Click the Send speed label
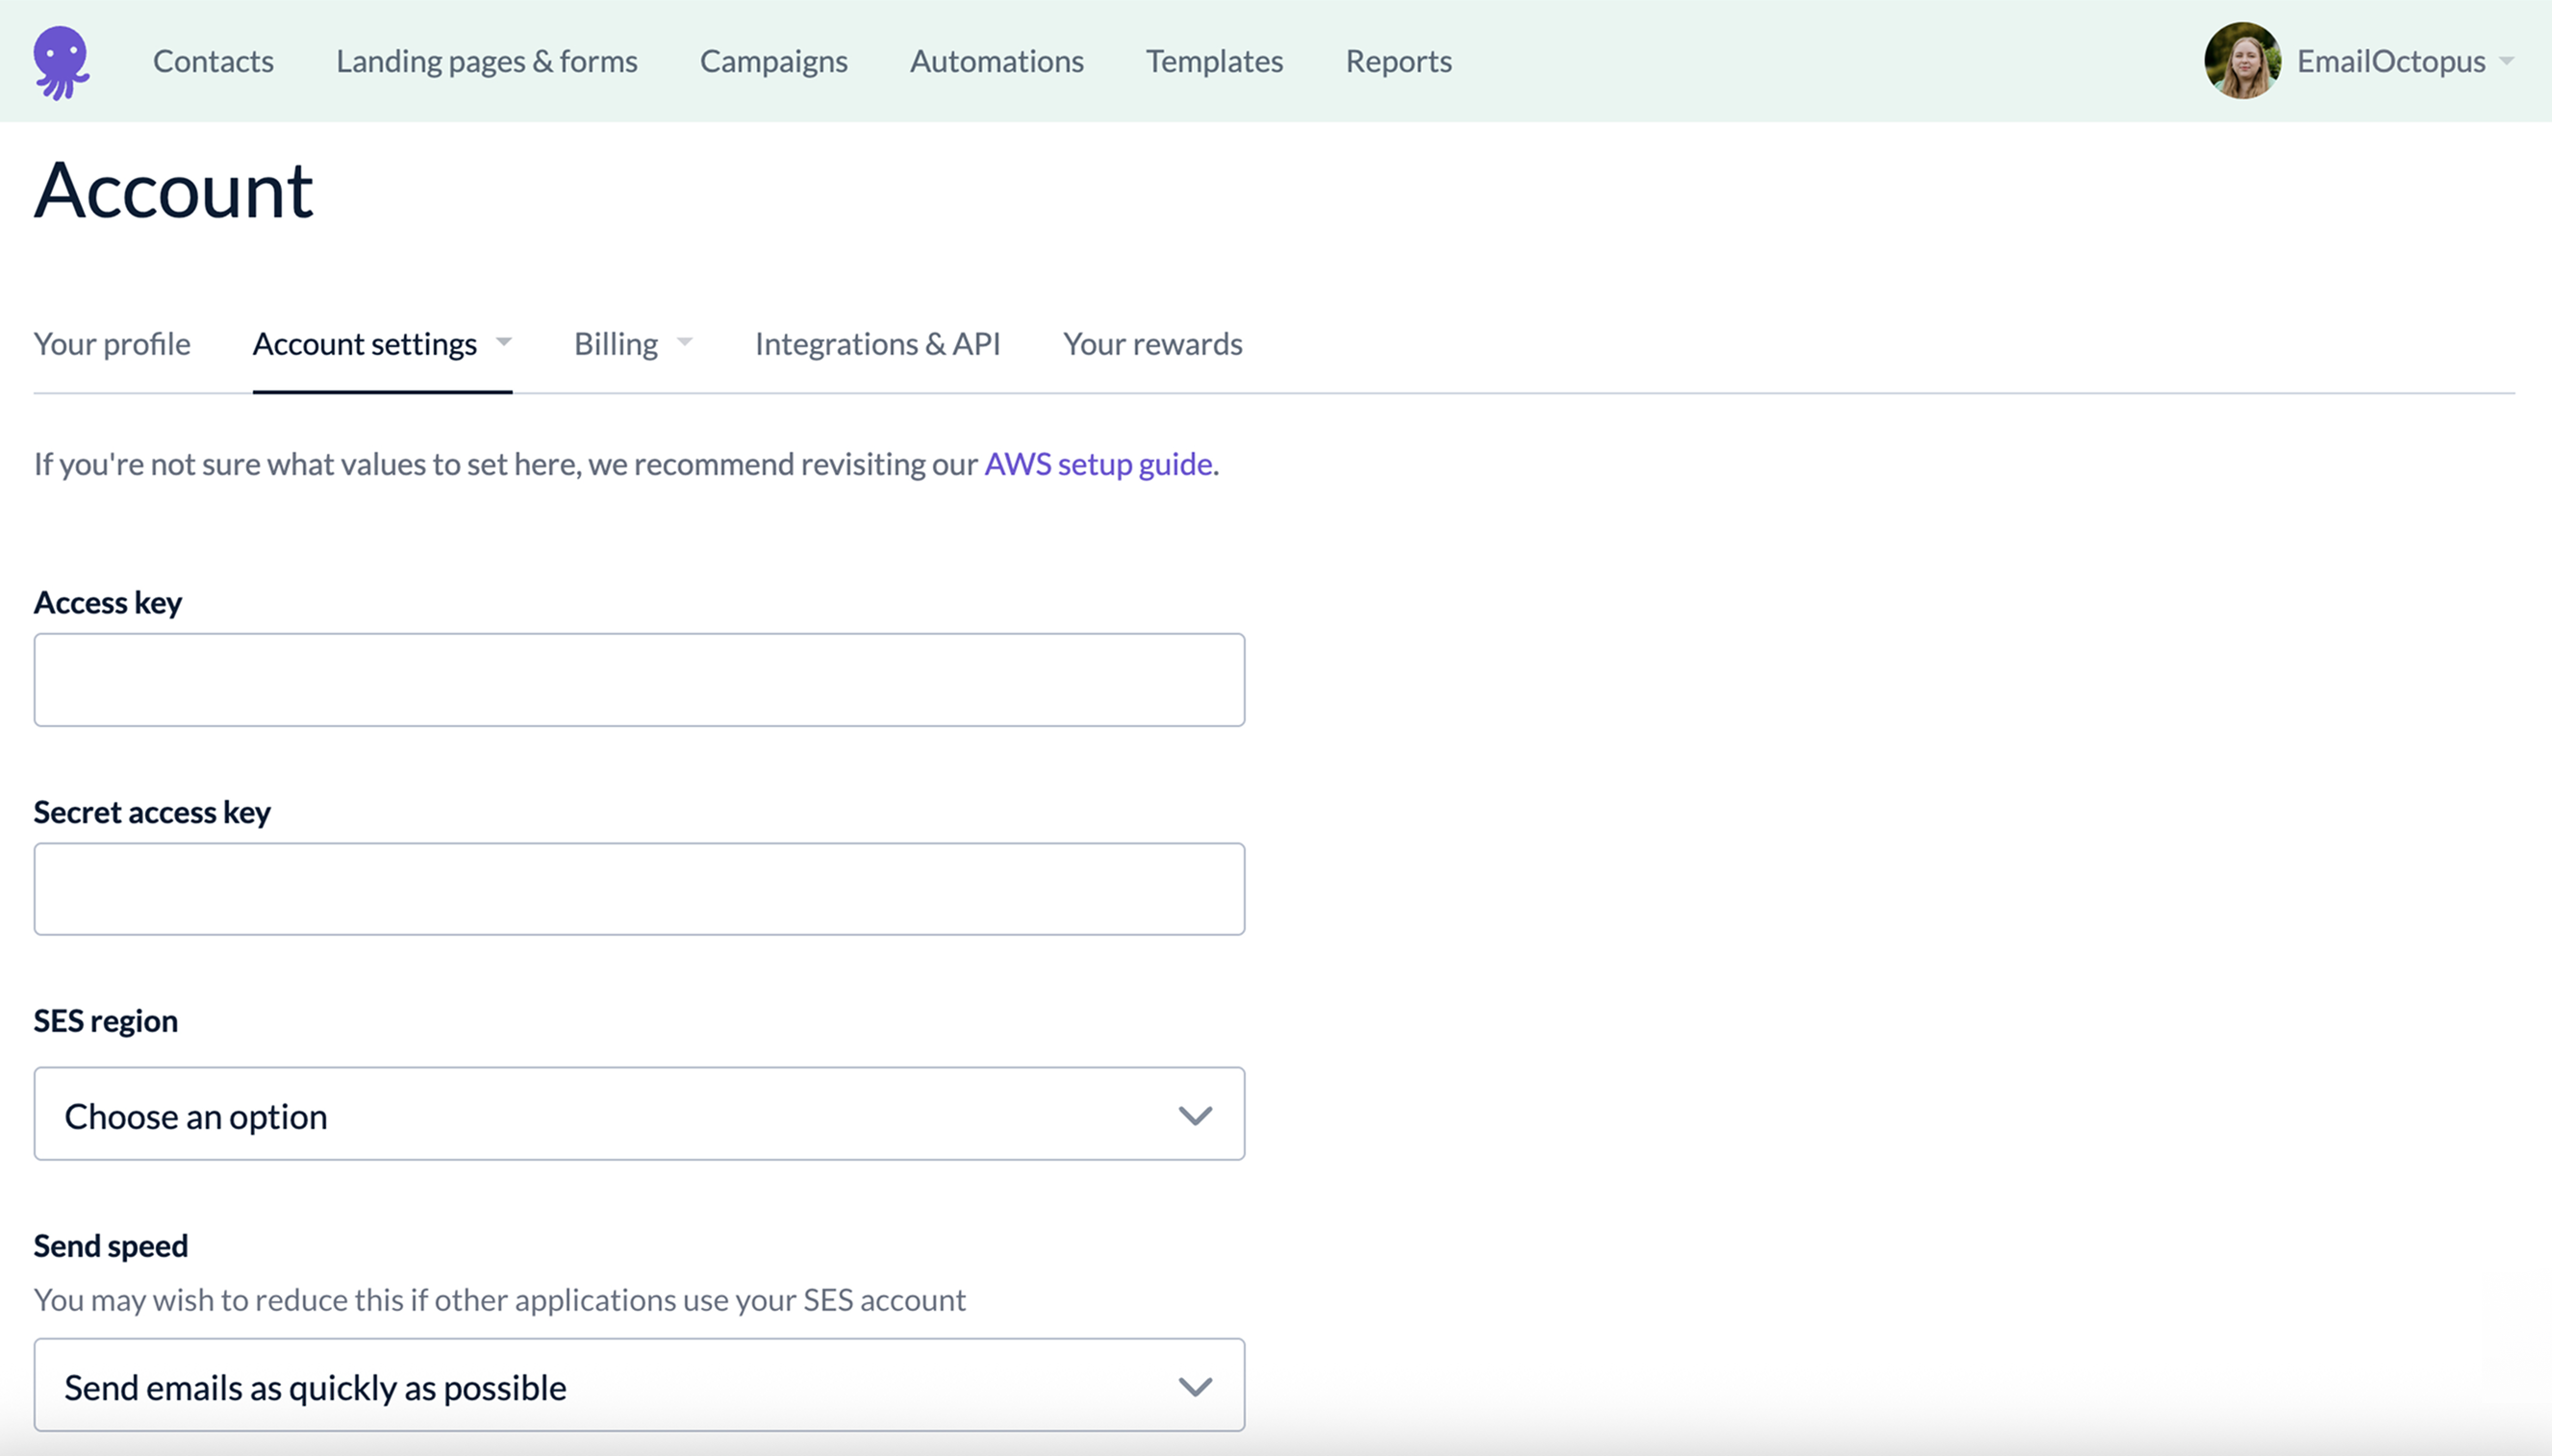Screen dimensions: 2552x1456 [x=111, y=1245]
